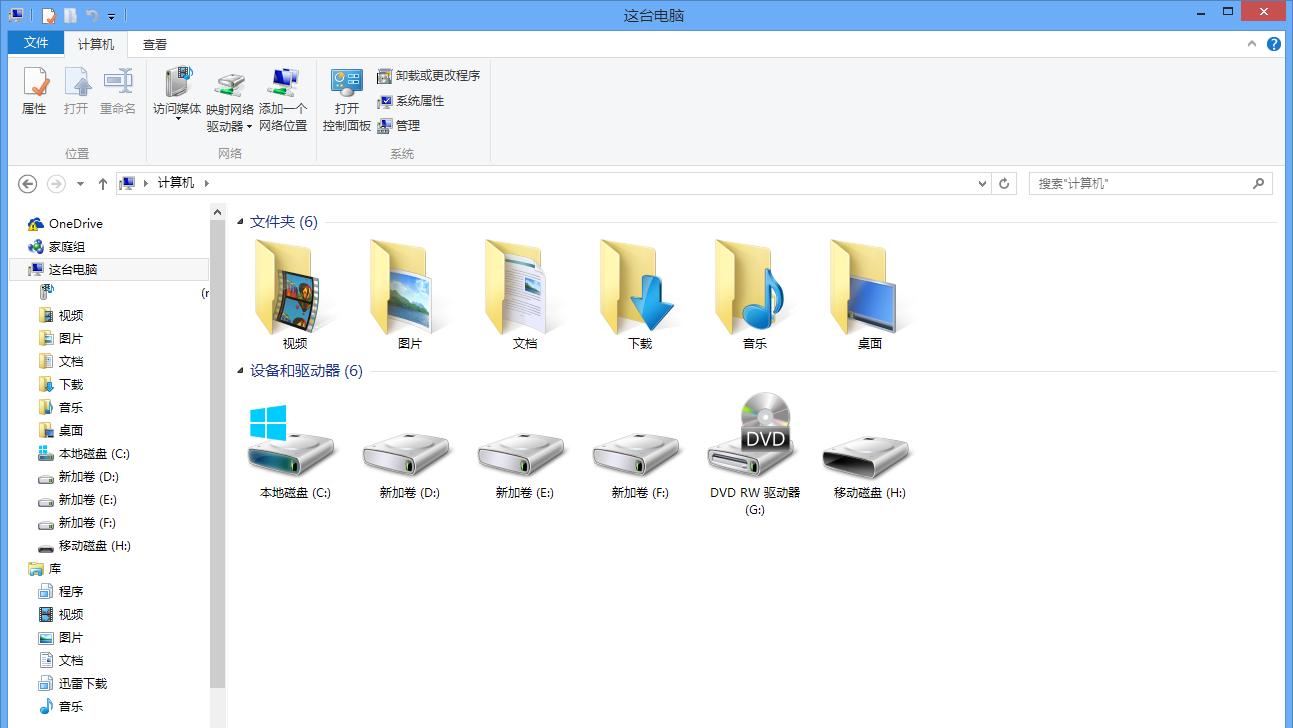Screen dimensions: 1293x728
Task: Collapse the 设备和驱动器 (6) group
Action: click(240, 371)
